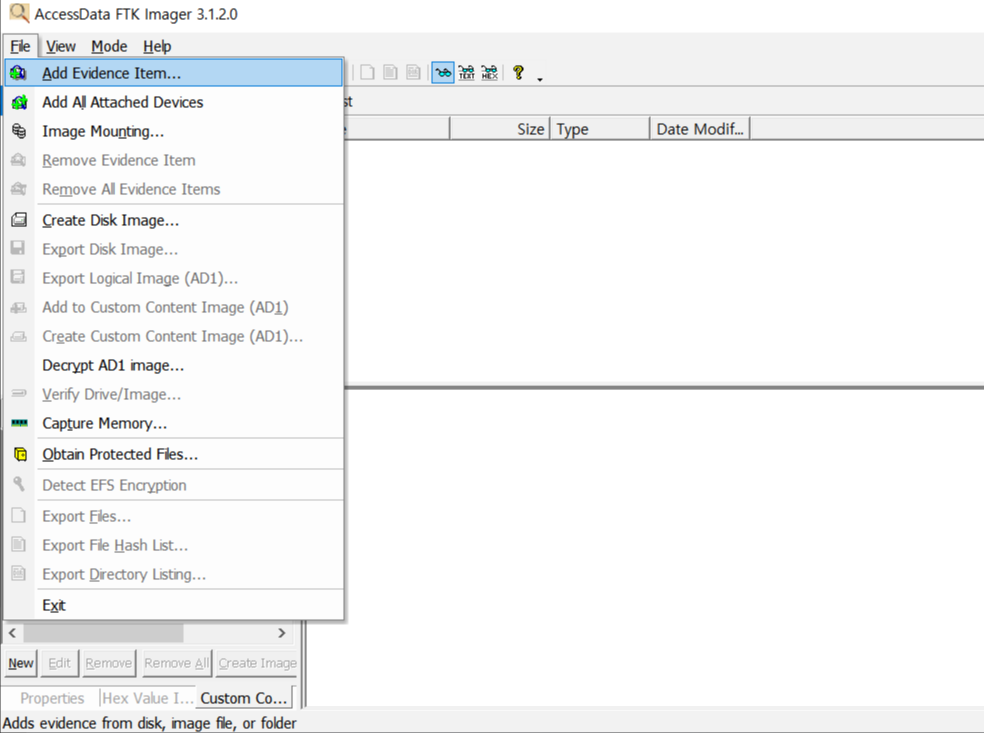Click the automatic preview glasses toolbar icon
This screenshot has height=733, width=984.
[443, 73]
